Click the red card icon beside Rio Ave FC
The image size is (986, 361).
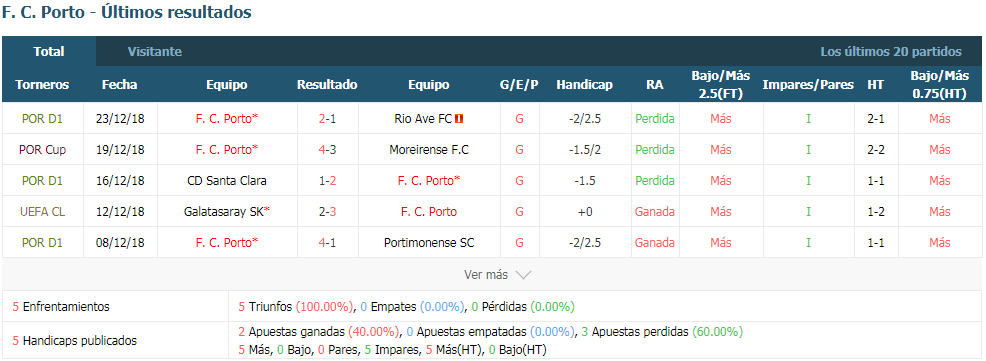click(x=460, y=118)
